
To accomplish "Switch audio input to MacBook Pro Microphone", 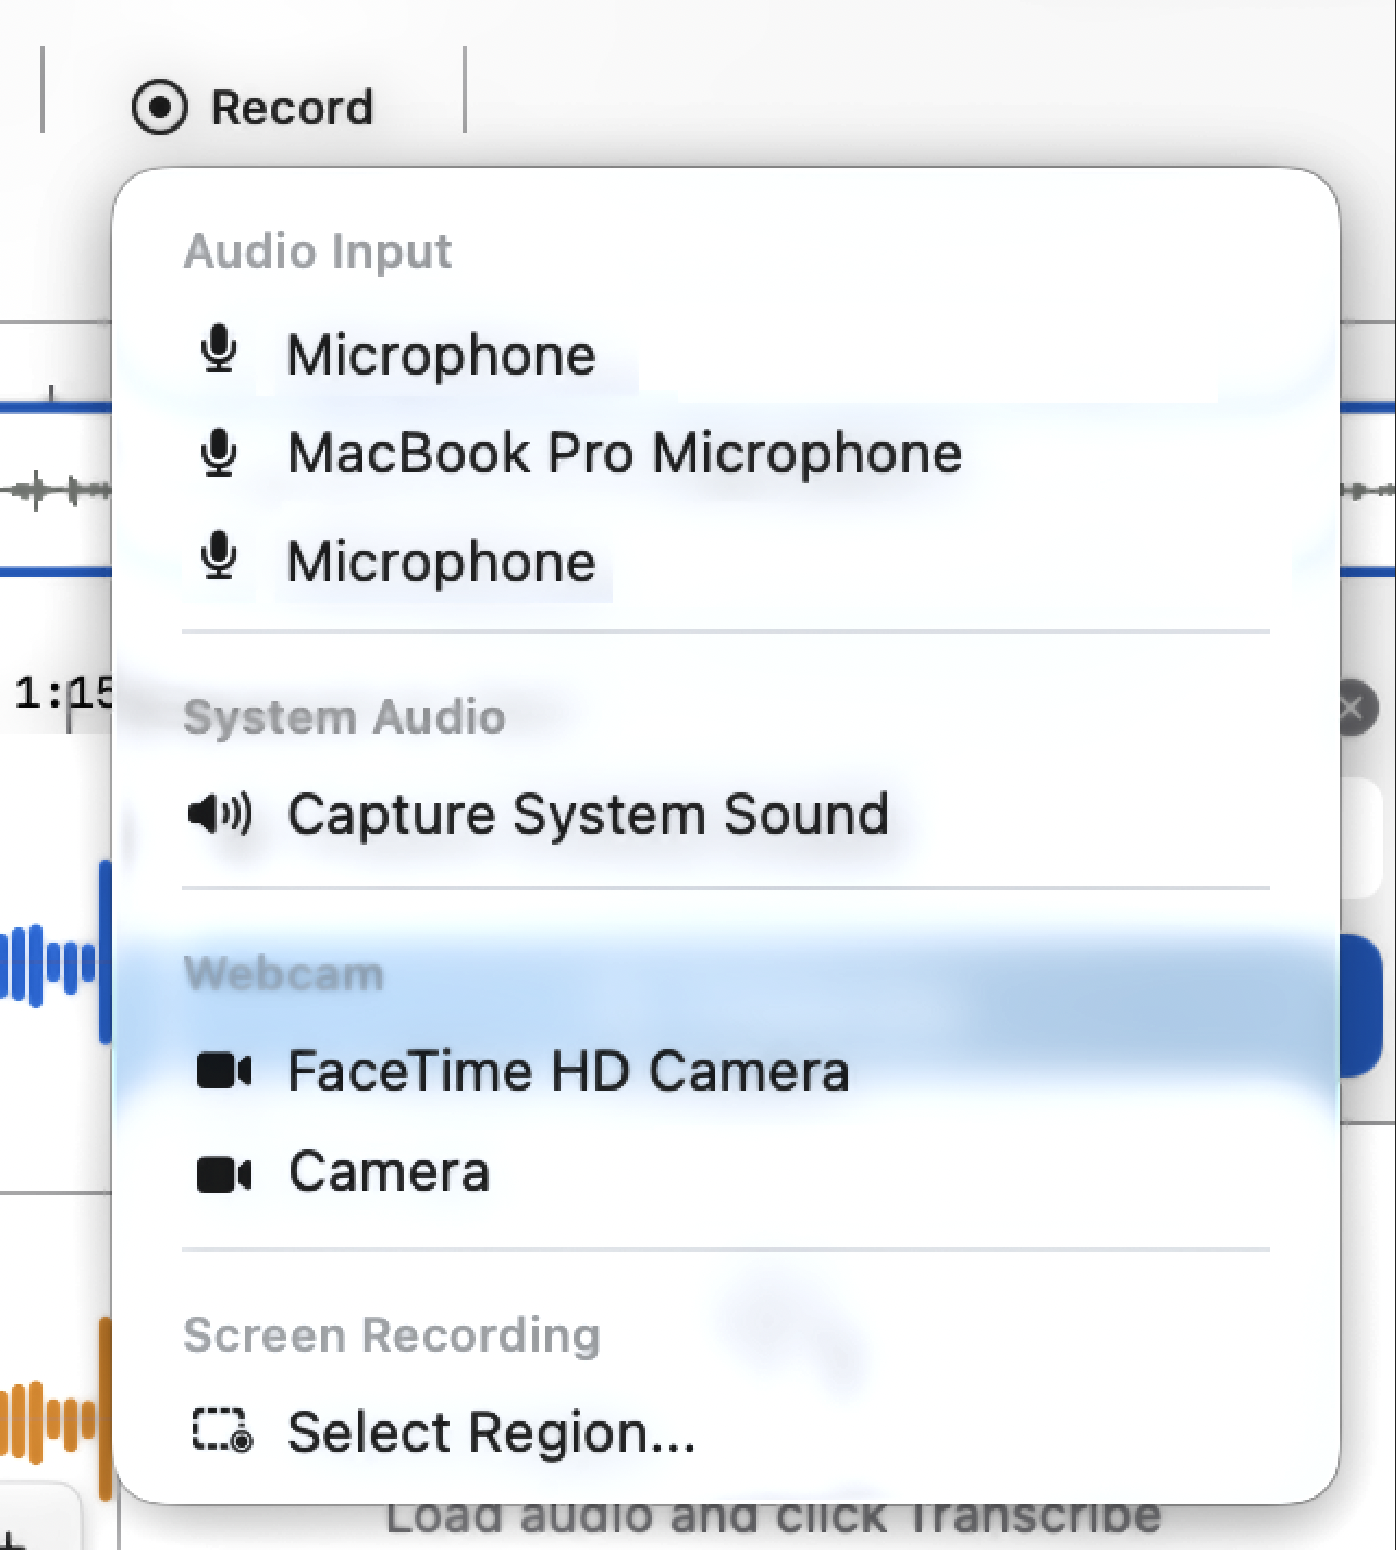I will pos(623,453).
